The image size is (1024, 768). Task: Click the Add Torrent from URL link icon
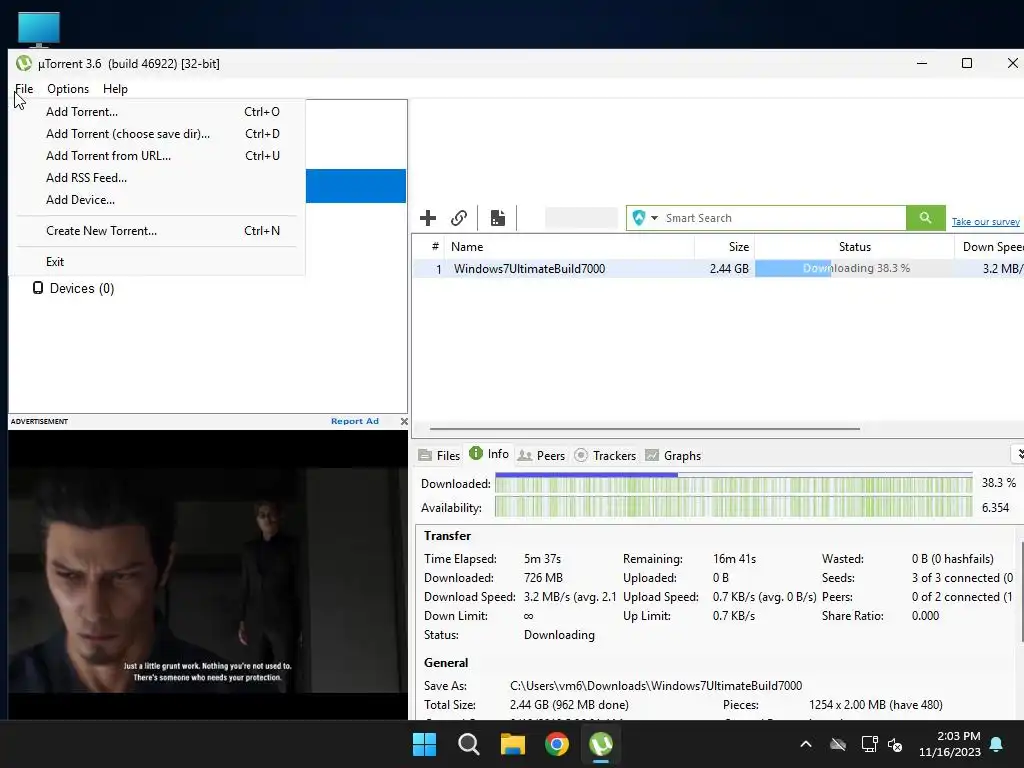(x=459, y=218)
